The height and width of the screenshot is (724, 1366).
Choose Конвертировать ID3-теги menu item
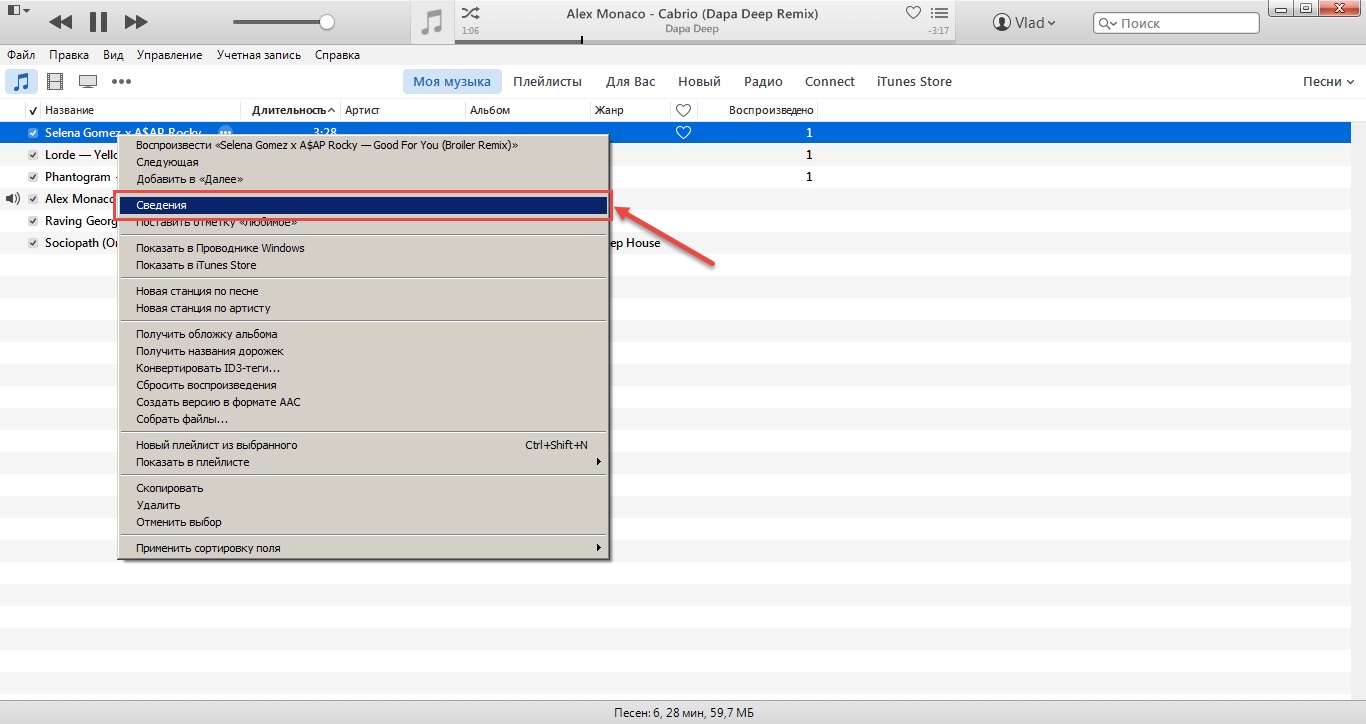[x=364, y=368]
